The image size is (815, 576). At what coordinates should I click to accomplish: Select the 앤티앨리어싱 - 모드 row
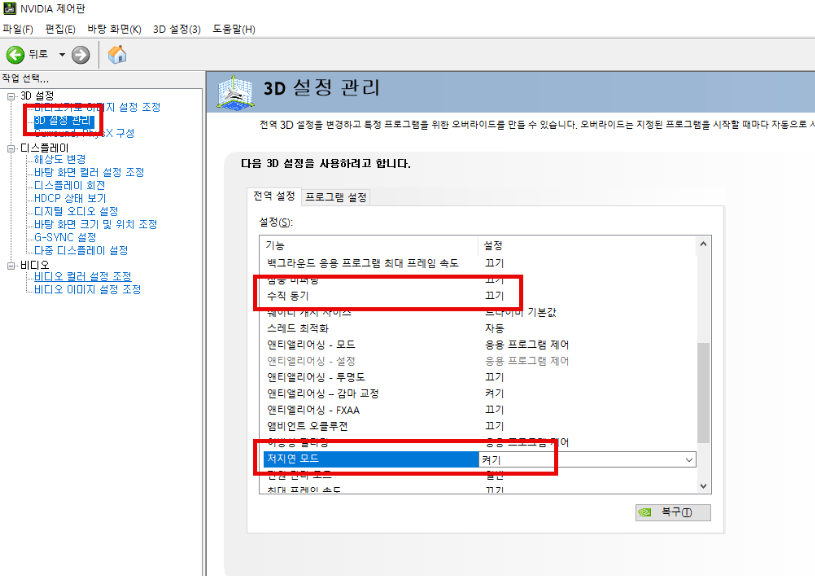pyautogui.click(x=478, y=345)
